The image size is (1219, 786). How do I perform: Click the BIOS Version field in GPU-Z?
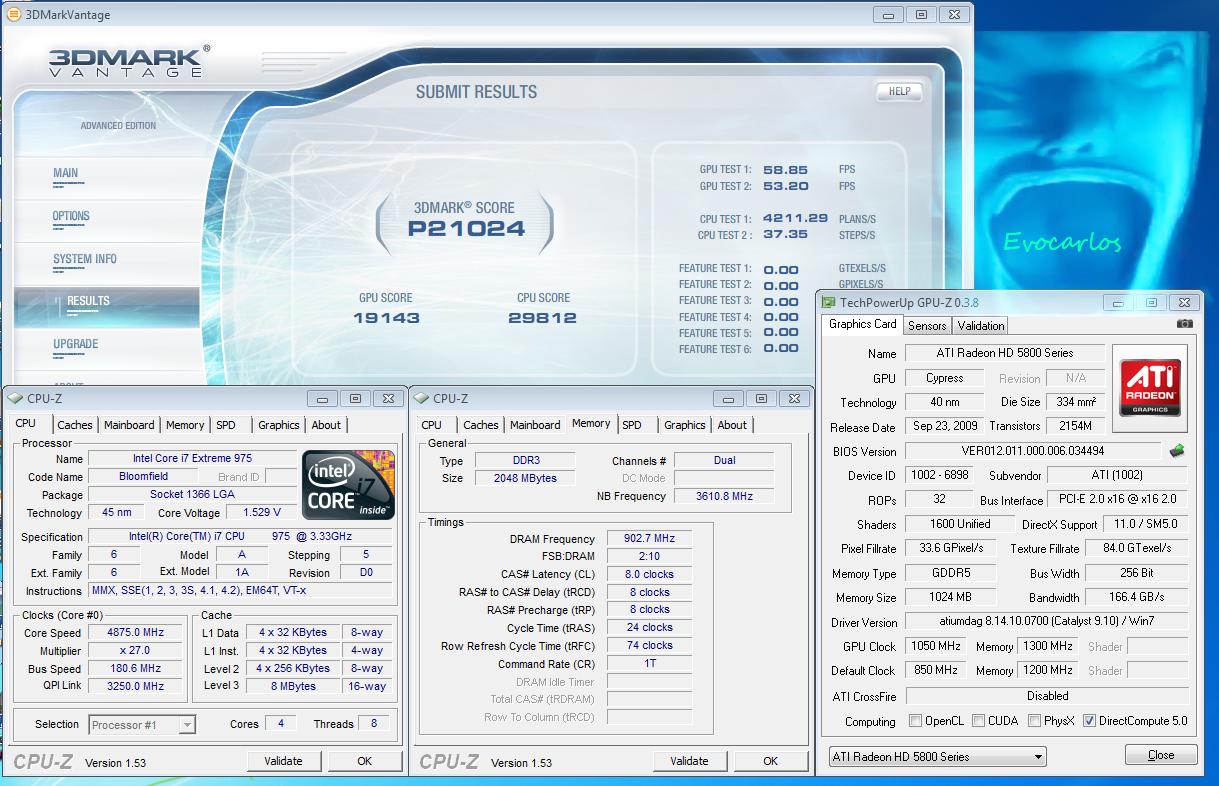click(x=1033, y=451)
